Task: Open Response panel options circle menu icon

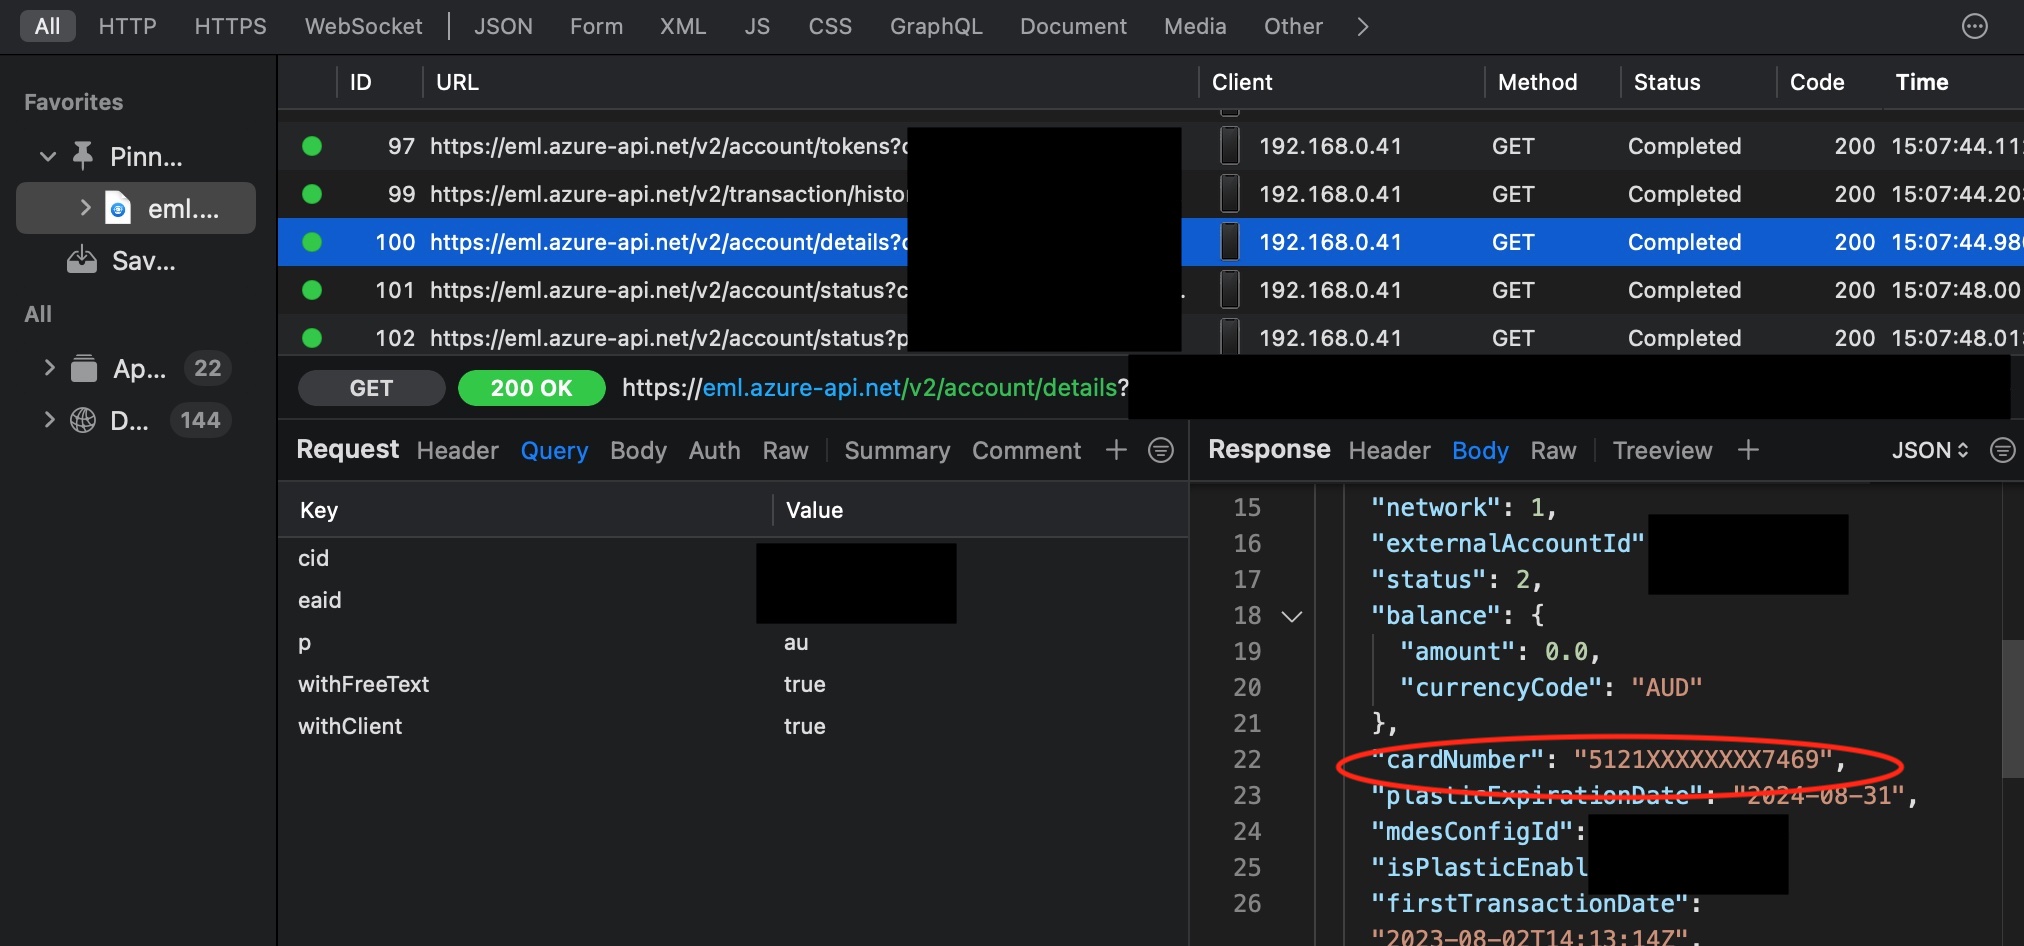Action: pos(2002,450)
